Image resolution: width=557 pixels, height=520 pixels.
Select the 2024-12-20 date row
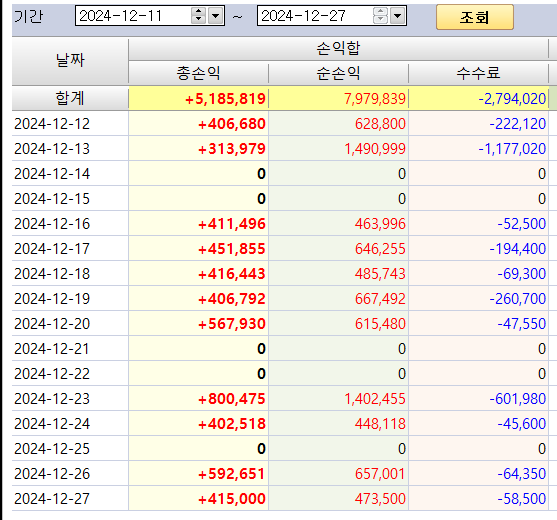(x=52, y=324)
